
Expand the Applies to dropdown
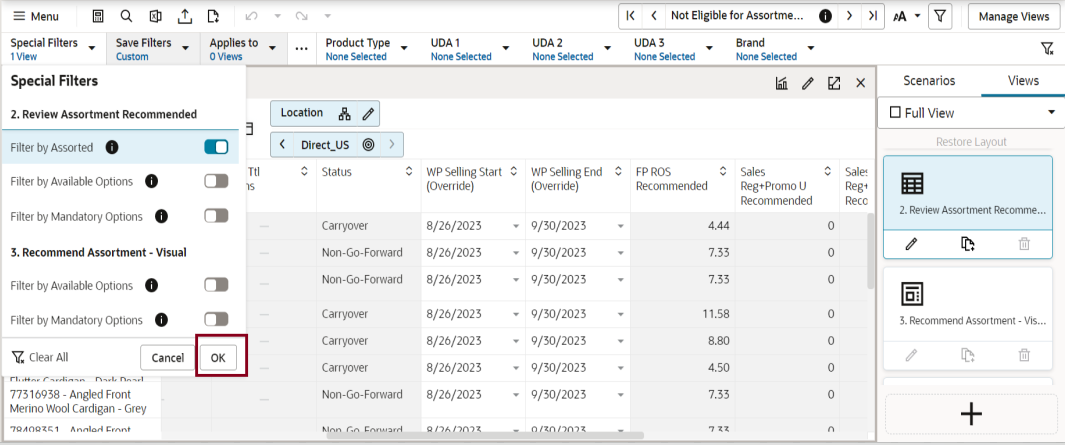coord(272,48)
